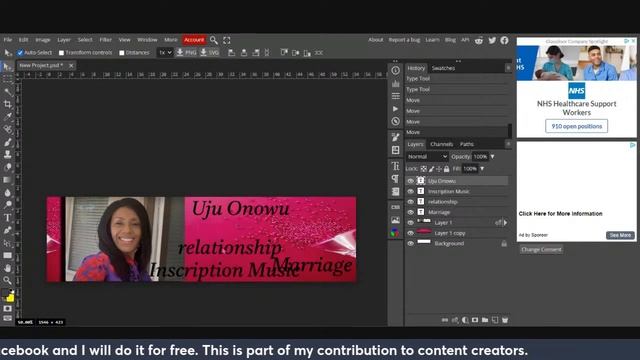This screenshot has width=640, height=360.
Task: Click the 910 open positions ad button
Action: click(x=576, y=126)
